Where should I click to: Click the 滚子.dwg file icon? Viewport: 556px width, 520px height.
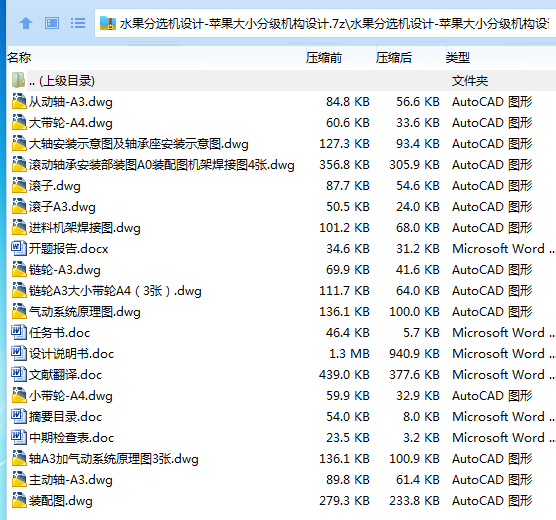[19, 185]
